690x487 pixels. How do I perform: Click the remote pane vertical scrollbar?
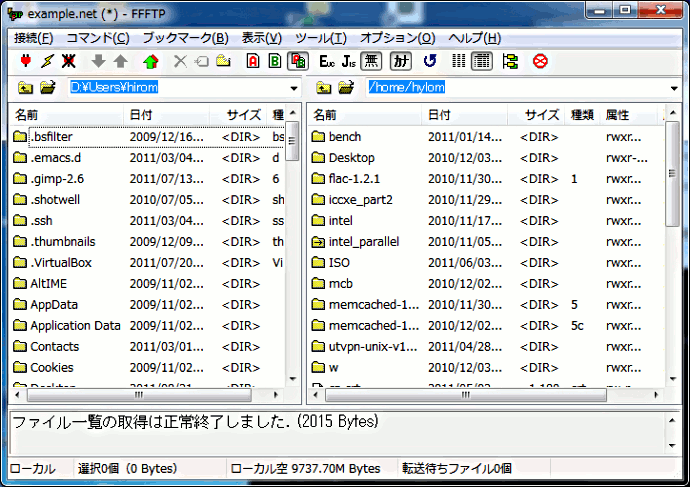pyautogui.click(x=671, y=250)
